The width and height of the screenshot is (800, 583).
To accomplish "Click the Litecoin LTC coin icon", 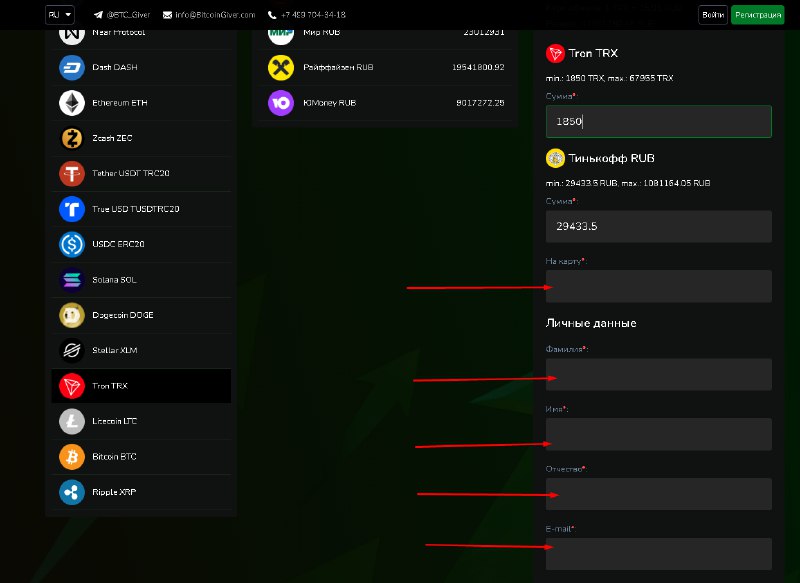I will pos(72,421).
